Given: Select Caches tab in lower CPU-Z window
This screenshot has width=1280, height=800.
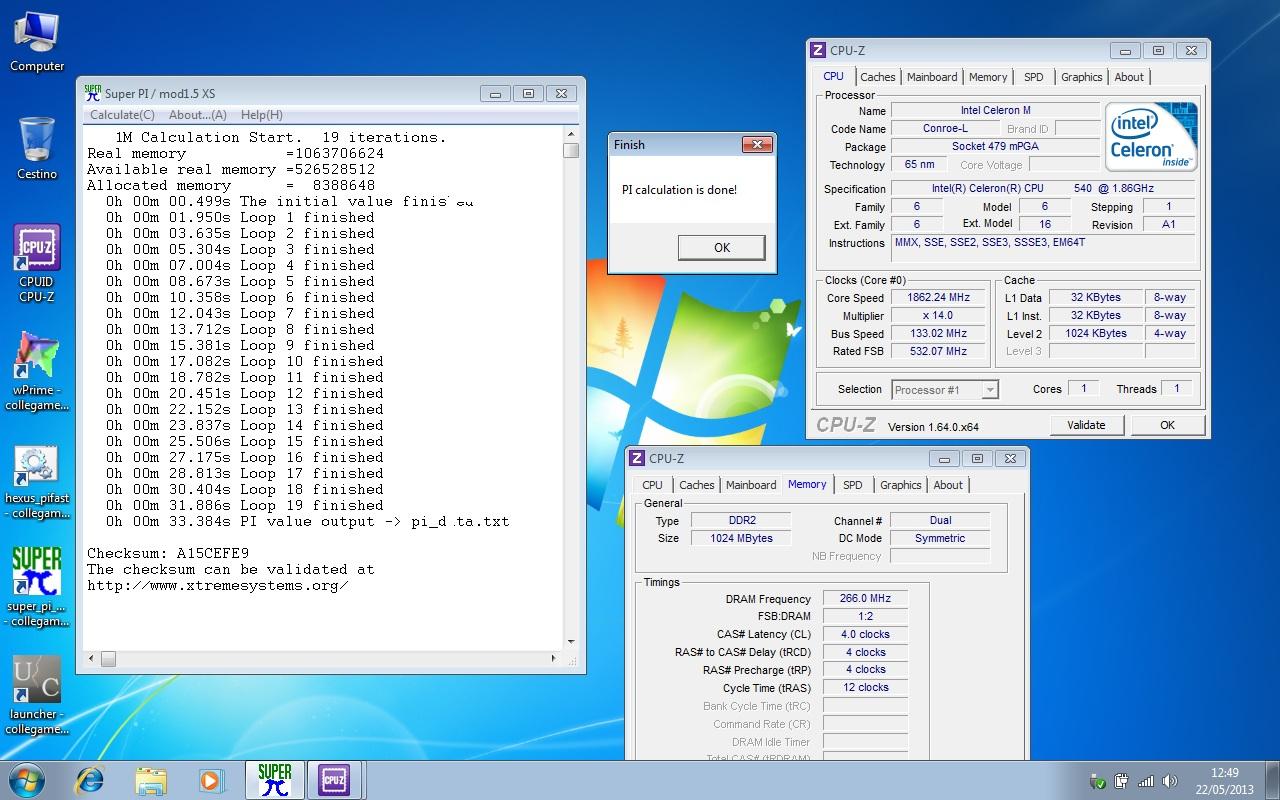Looking at the screenshot, I should pos(697,485).
